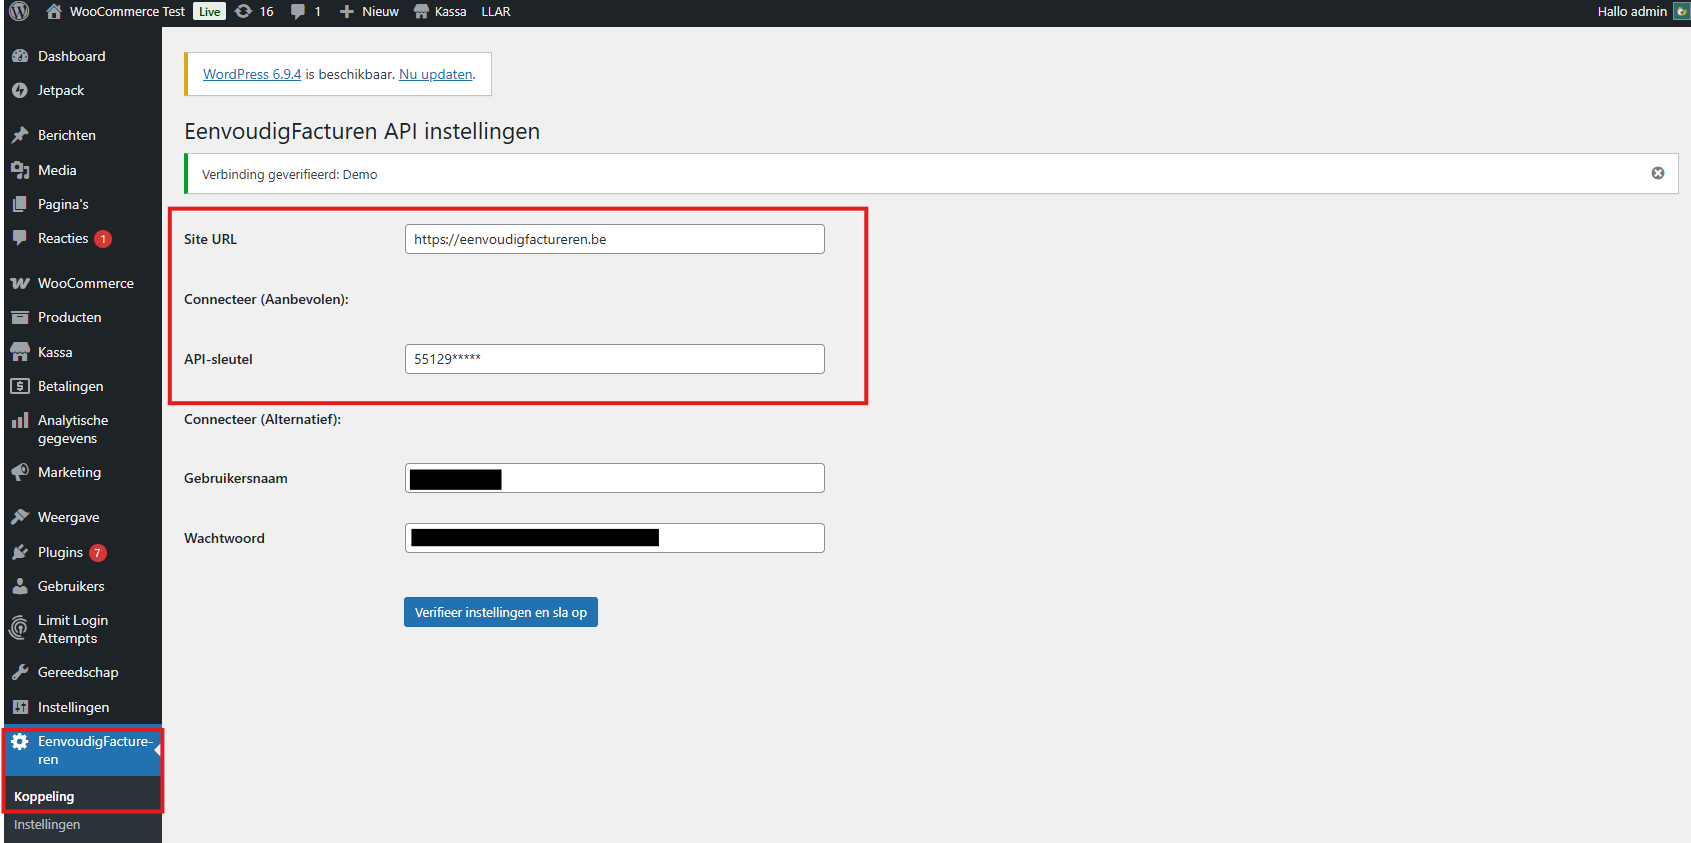This screenshot has width=1691, height=843.
Task: Open the WooCommerce menu label
Action: coord(86,283)
